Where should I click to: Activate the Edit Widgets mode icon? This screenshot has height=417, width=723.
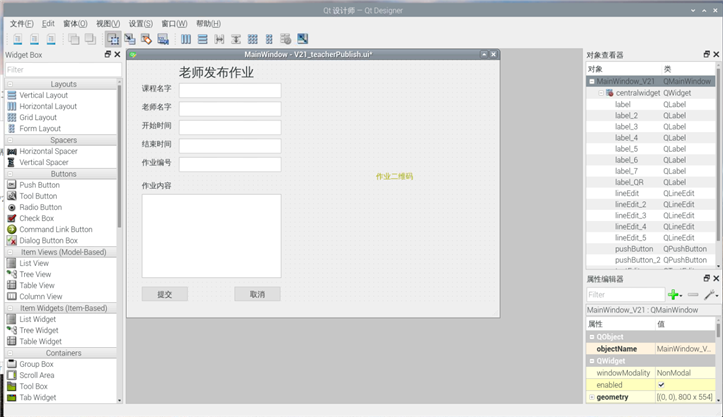113,39
